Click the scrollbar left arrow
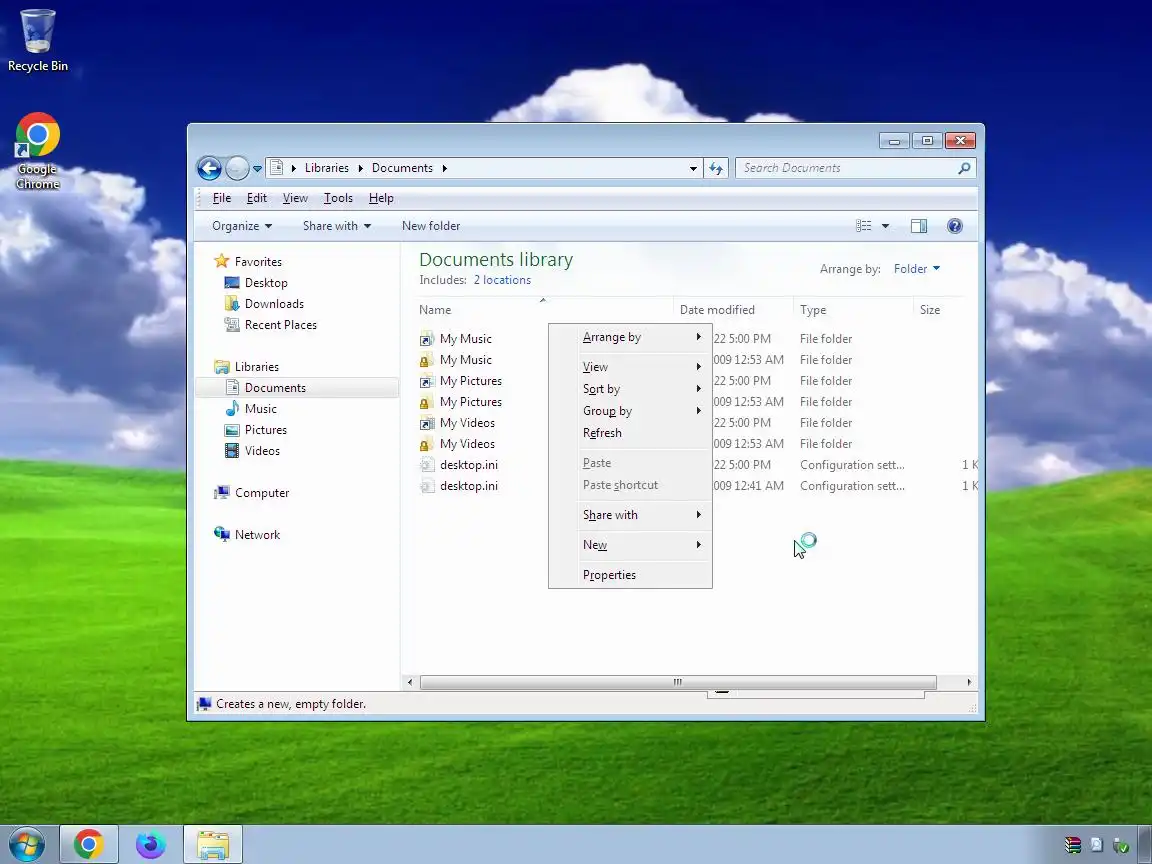Screen dimensions: 1152x864 [x=410, y=683]
